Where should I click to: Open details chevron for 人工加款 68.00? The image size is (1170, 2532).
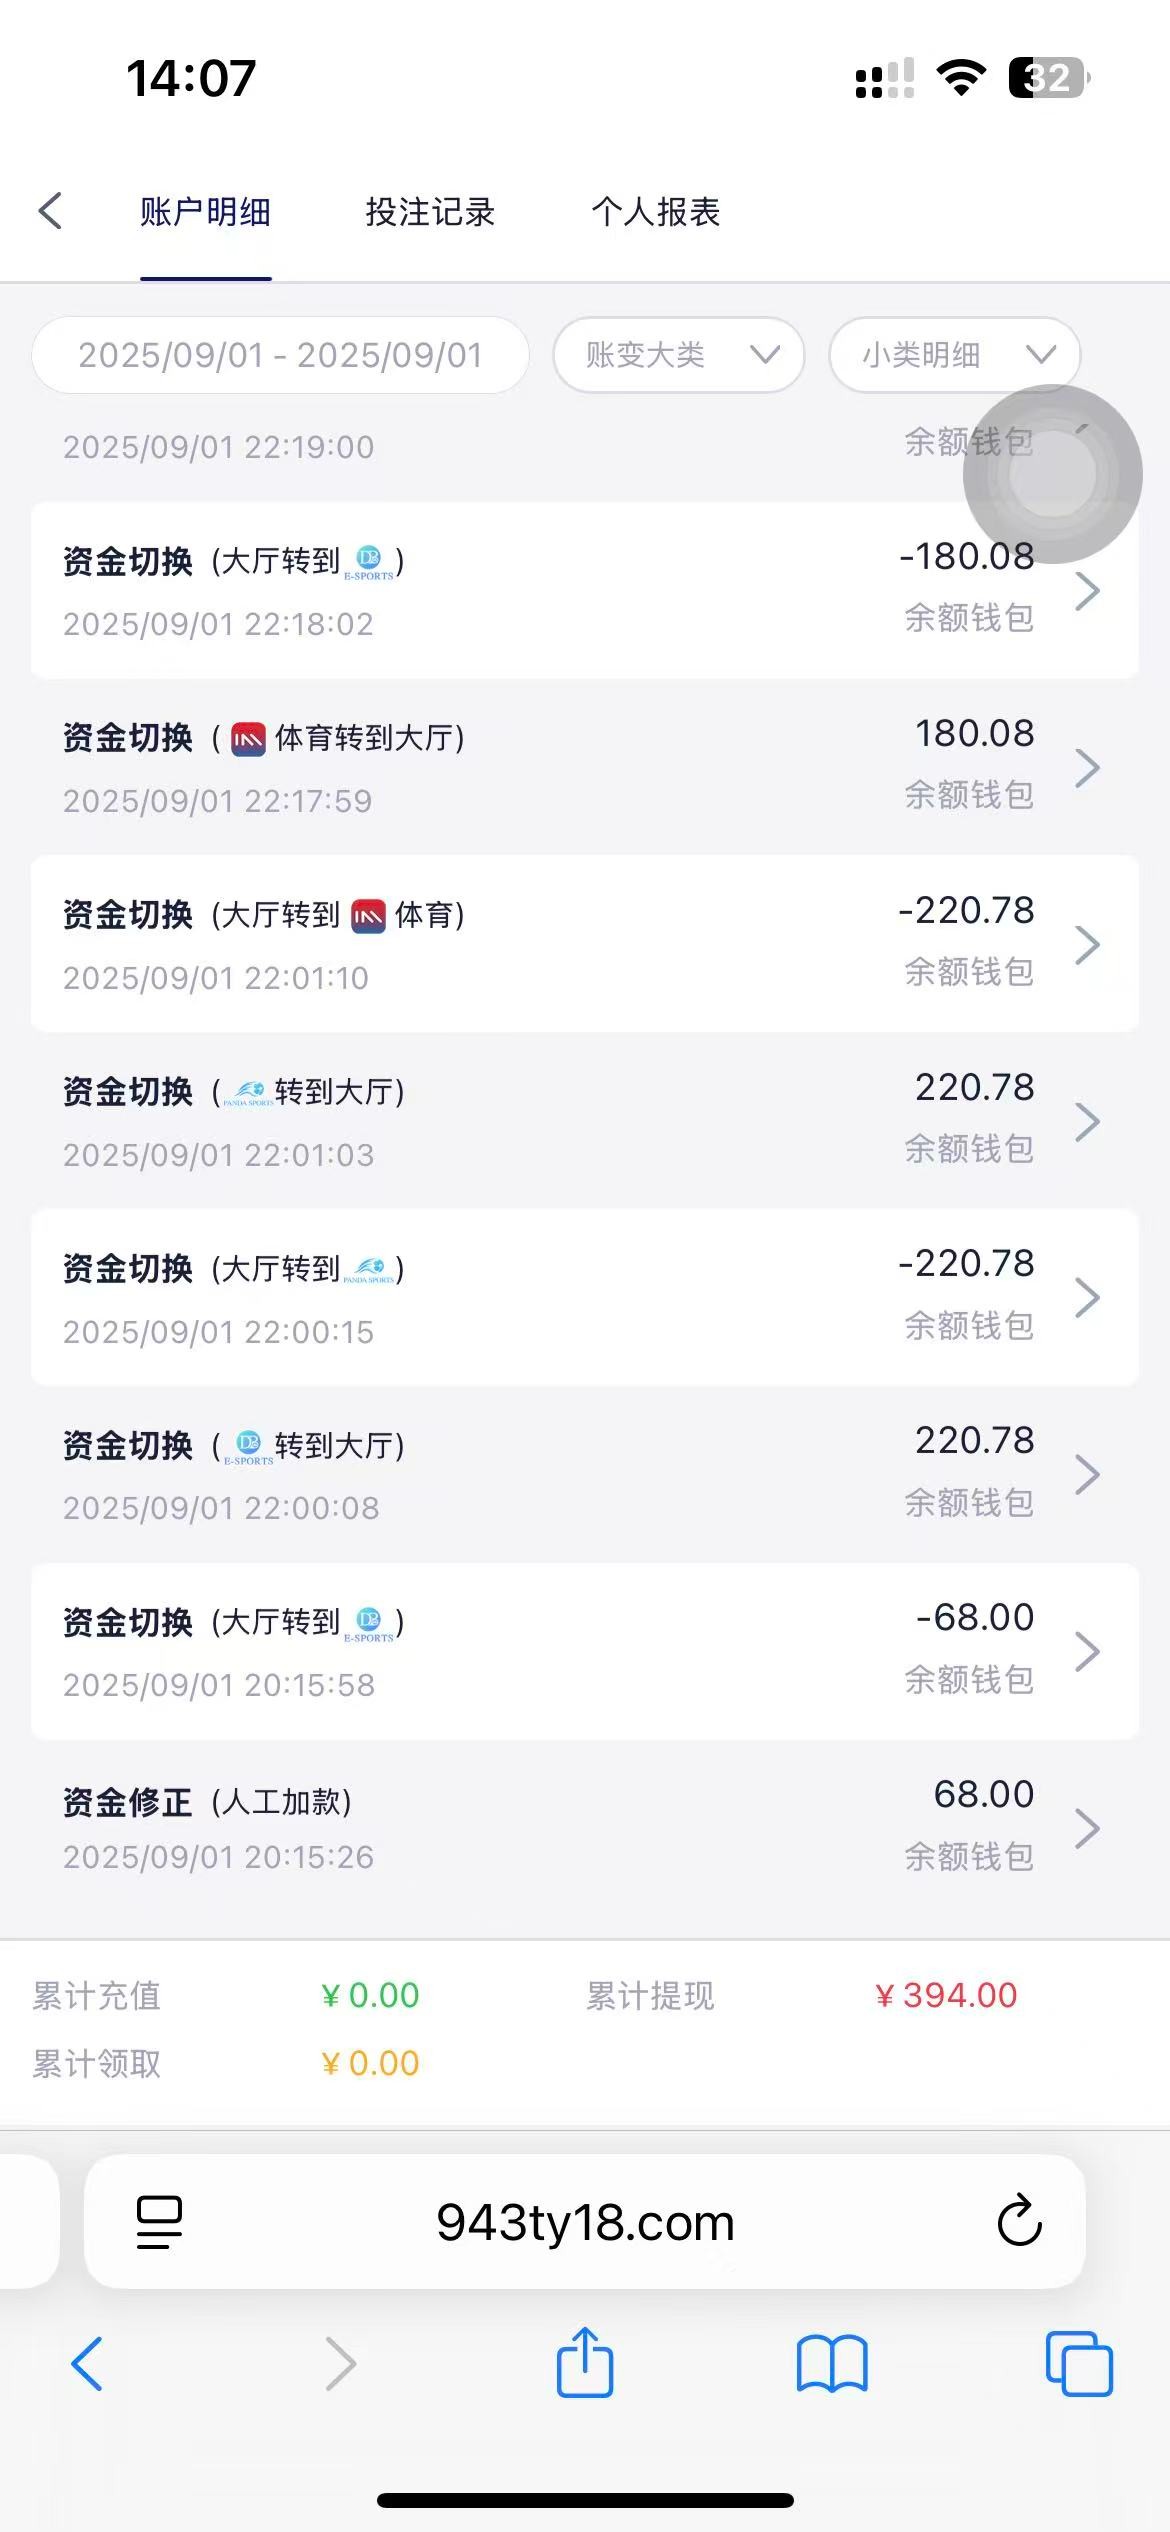pyautogui.click(x=1087, y=1828)
